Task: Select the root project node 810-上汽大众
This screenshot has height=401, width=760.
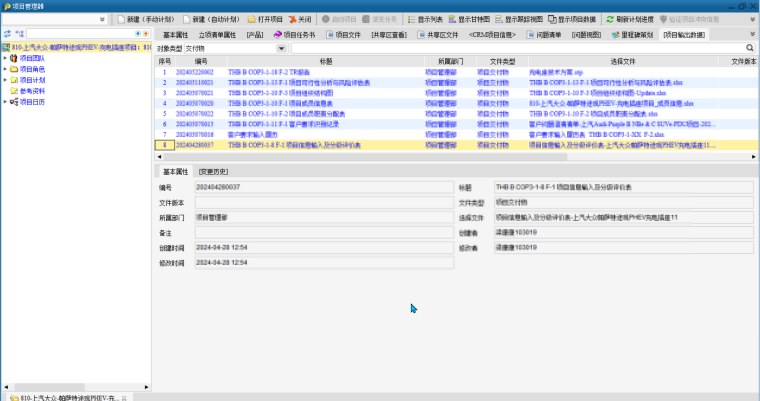Action: point(81,48)
